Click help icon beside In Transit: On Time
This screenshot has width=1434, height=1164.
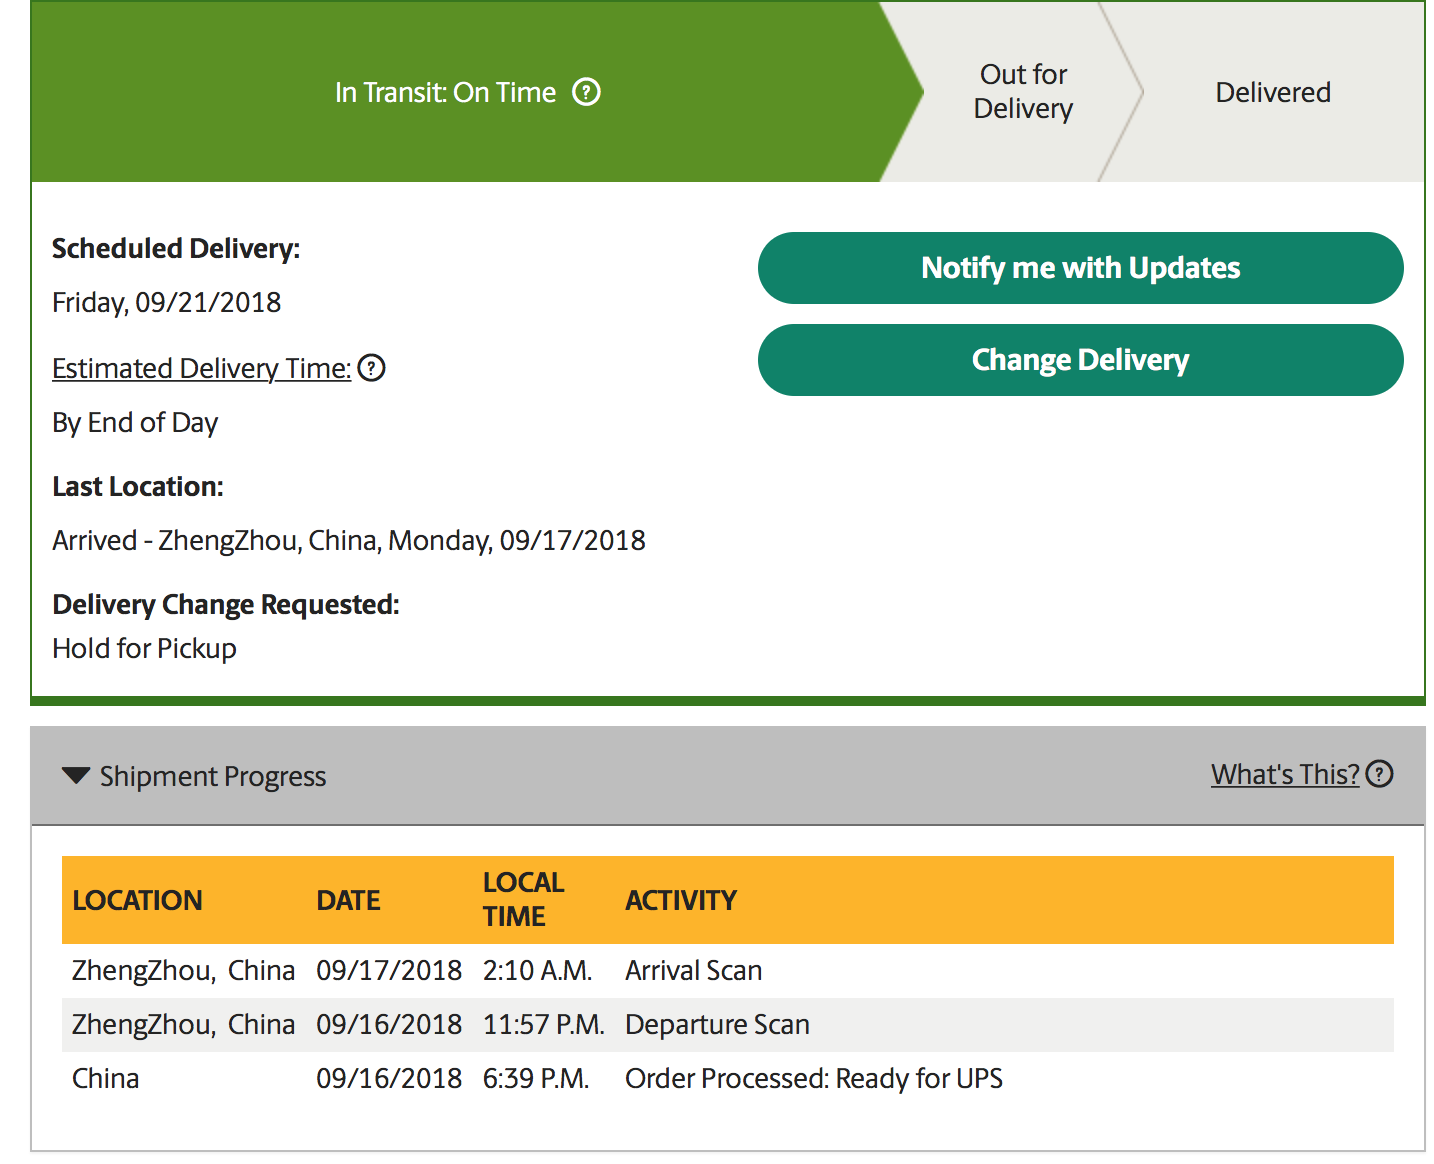click(x=586, y=93)
